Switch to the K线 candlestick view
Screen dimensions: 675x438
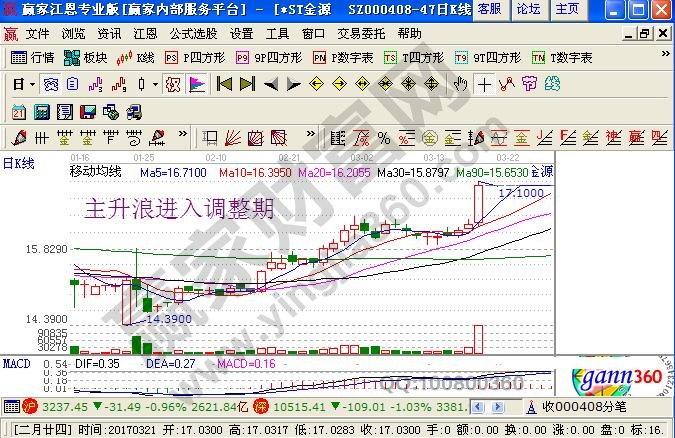(x=135, y=58)
